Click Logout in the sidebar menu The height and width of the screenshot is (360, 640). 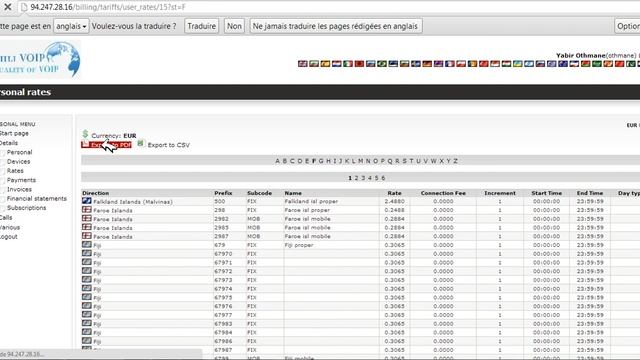tap(9, 237)
